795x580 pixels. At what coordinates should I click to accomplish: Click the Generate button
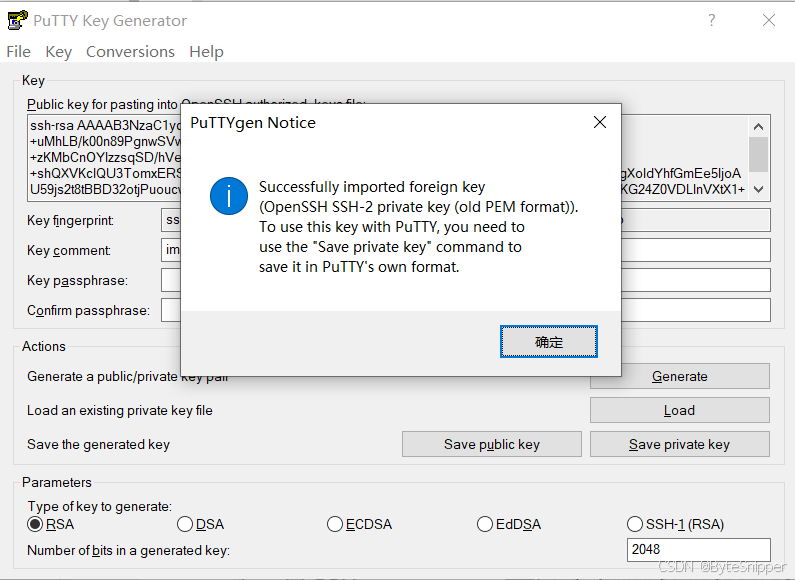coord(679,376)
